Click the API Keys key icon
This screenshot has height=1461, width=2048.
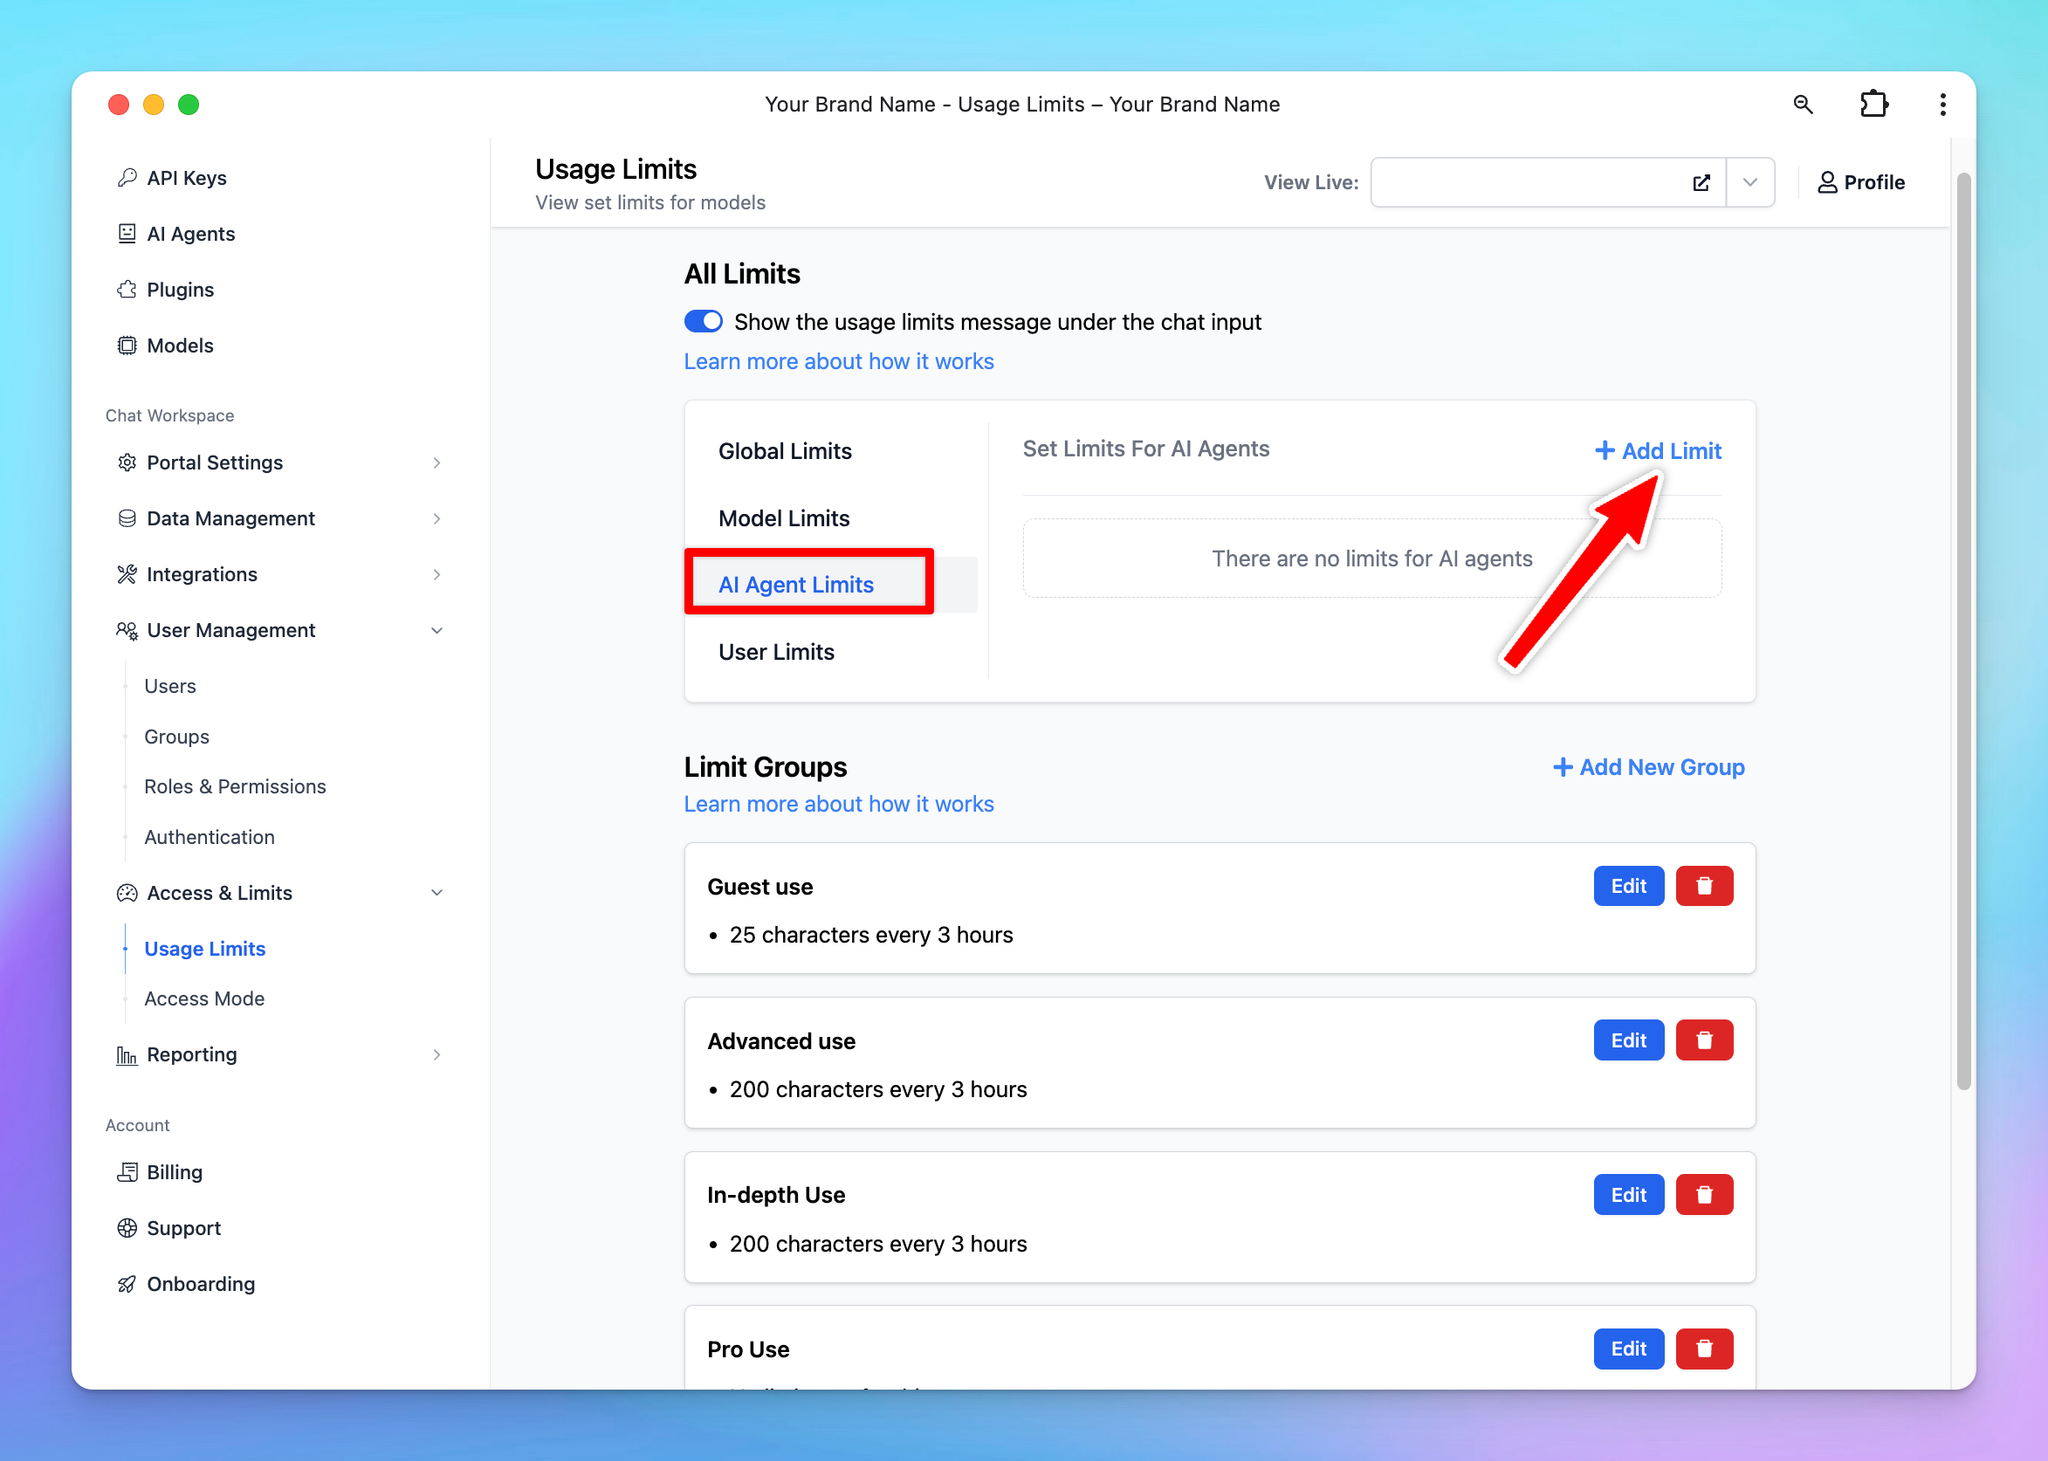[x=127, y=178]
